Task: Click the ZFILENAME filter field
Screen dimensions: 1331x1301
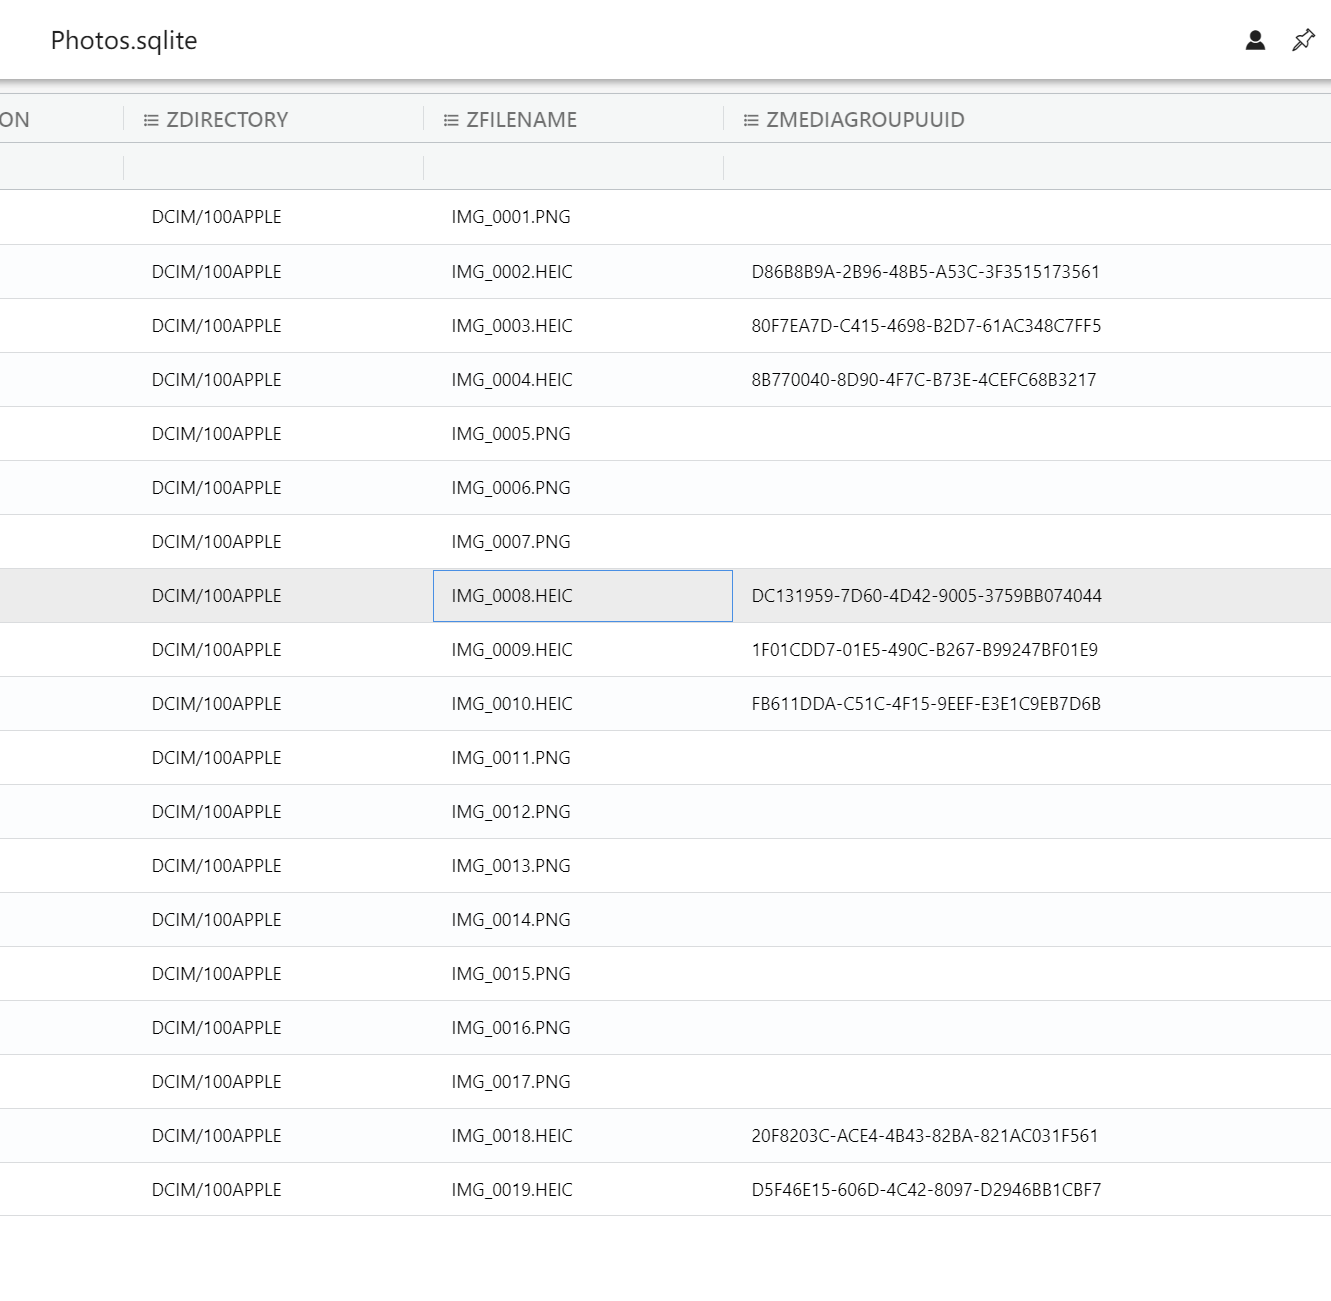Action: click(573, 167)
